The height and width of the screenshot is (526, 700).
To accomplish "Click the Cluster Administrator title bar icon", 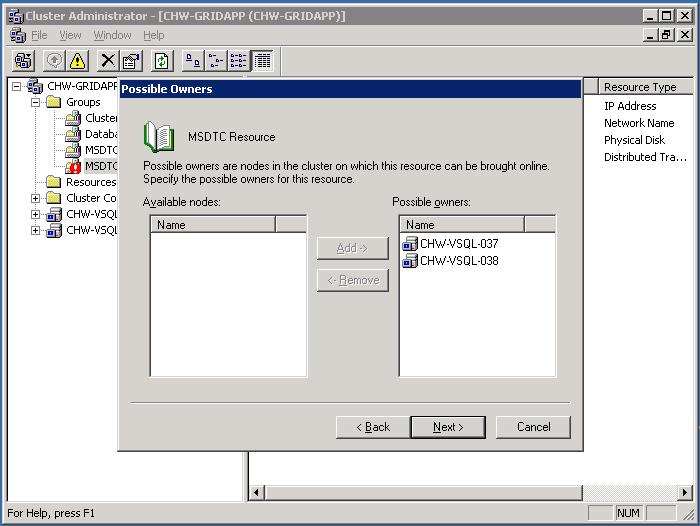I will click(16, 17).
